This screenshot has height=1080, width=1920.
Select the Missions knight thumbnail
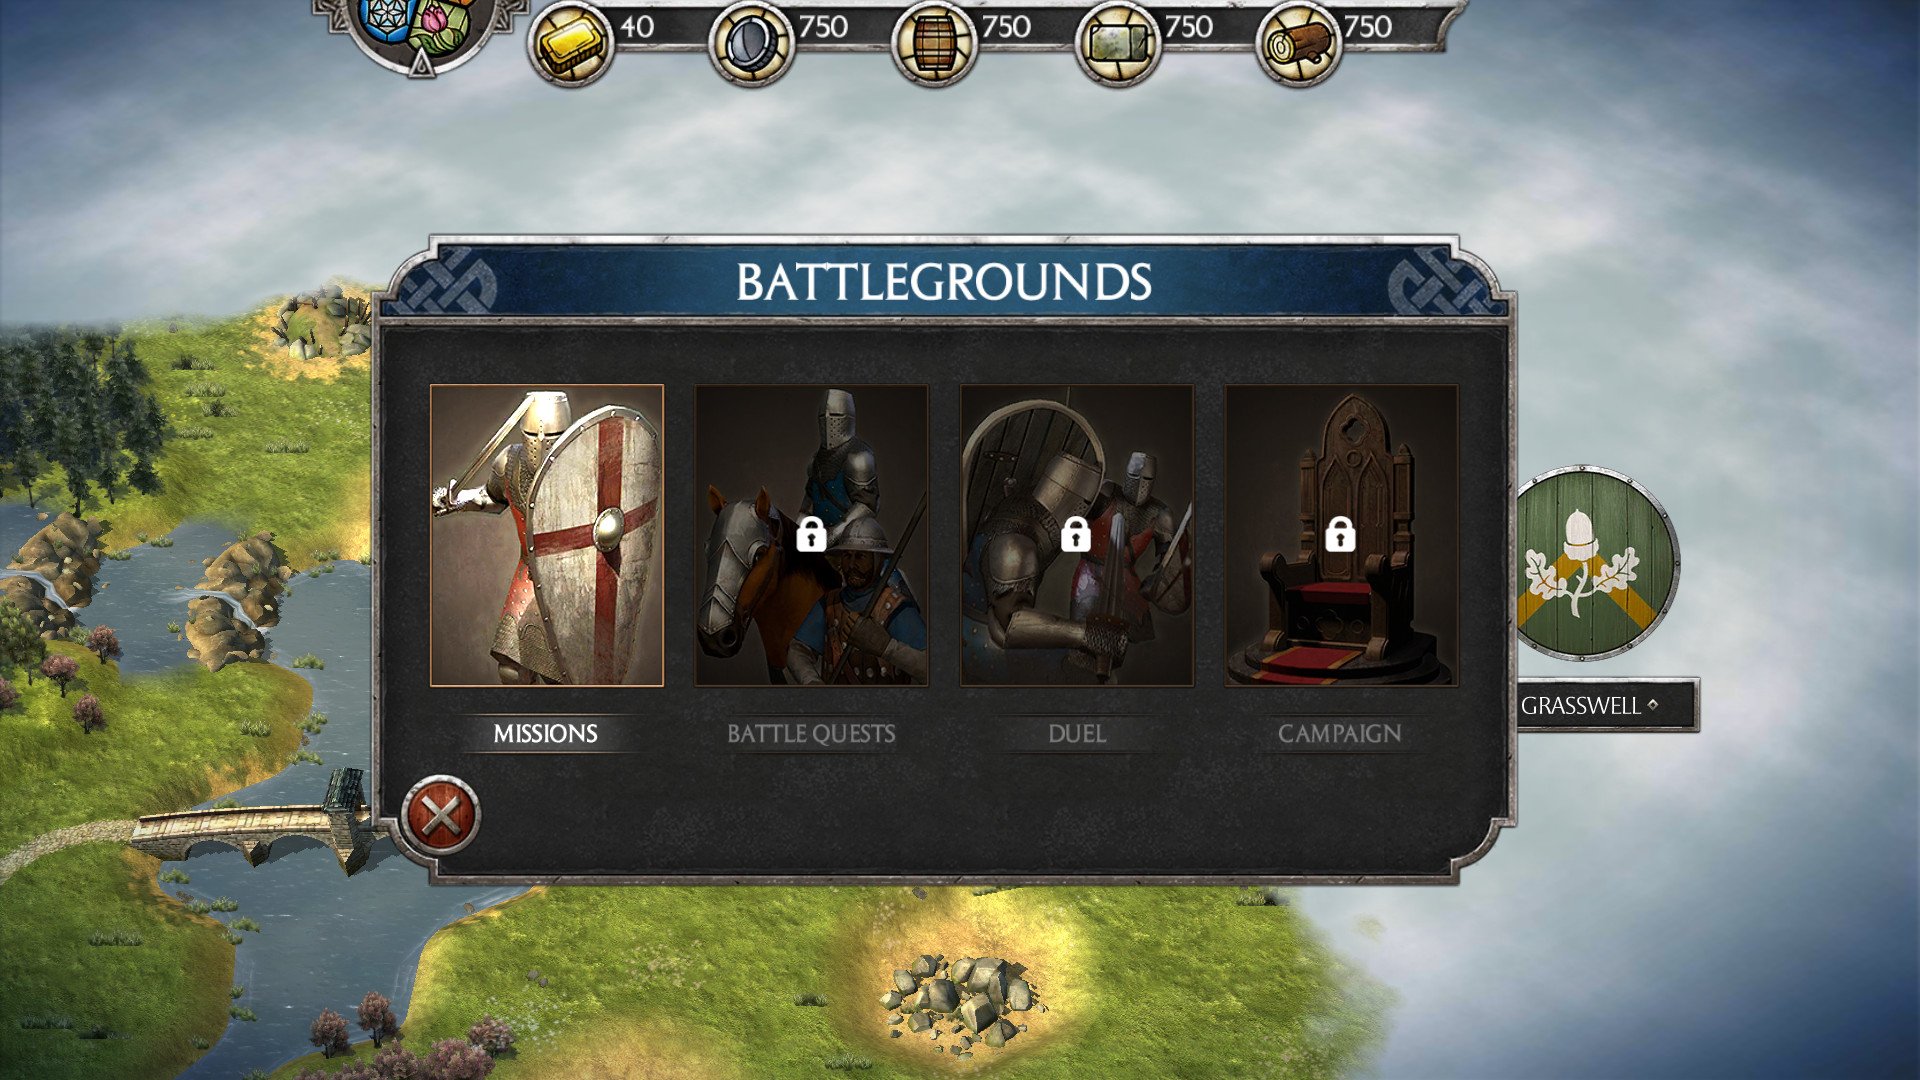pyautogui.click(x=547, y=535)
